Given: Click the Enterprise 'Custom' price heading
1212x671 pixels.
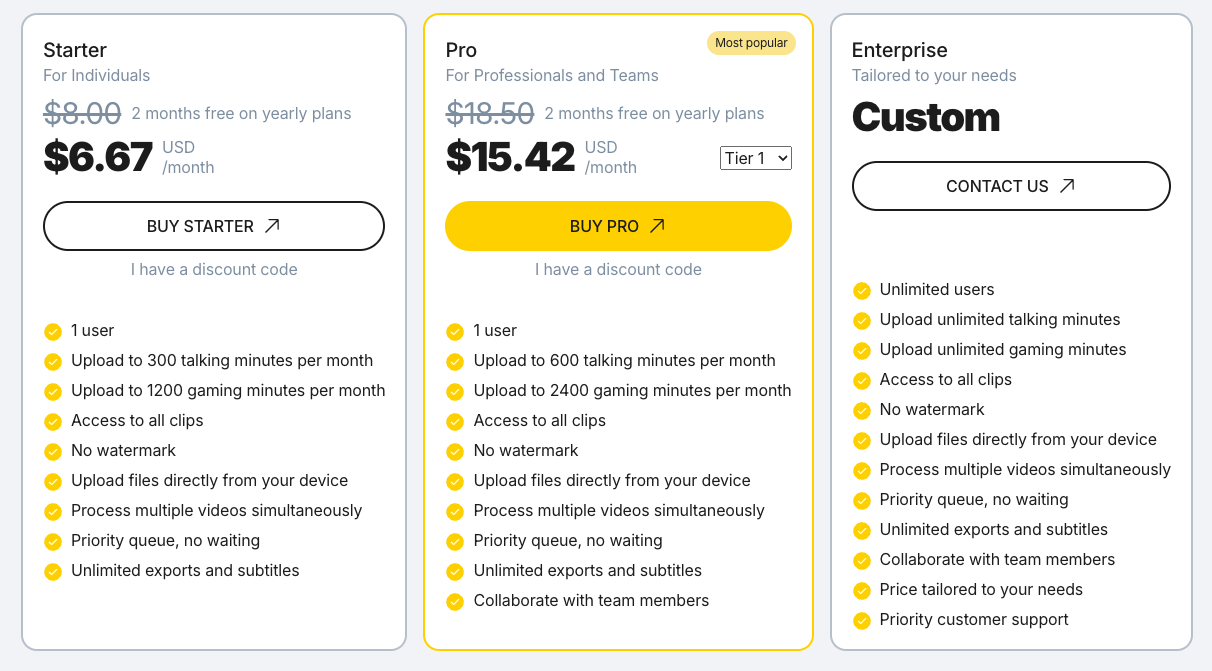Looking at the screenshot, I should 925,117.
